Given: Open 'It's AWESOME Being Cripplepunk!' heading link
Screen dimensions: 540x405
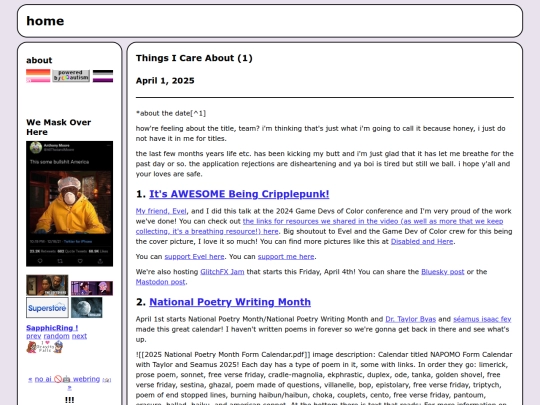Looking at the screenshot, I should tap(239, 194).
